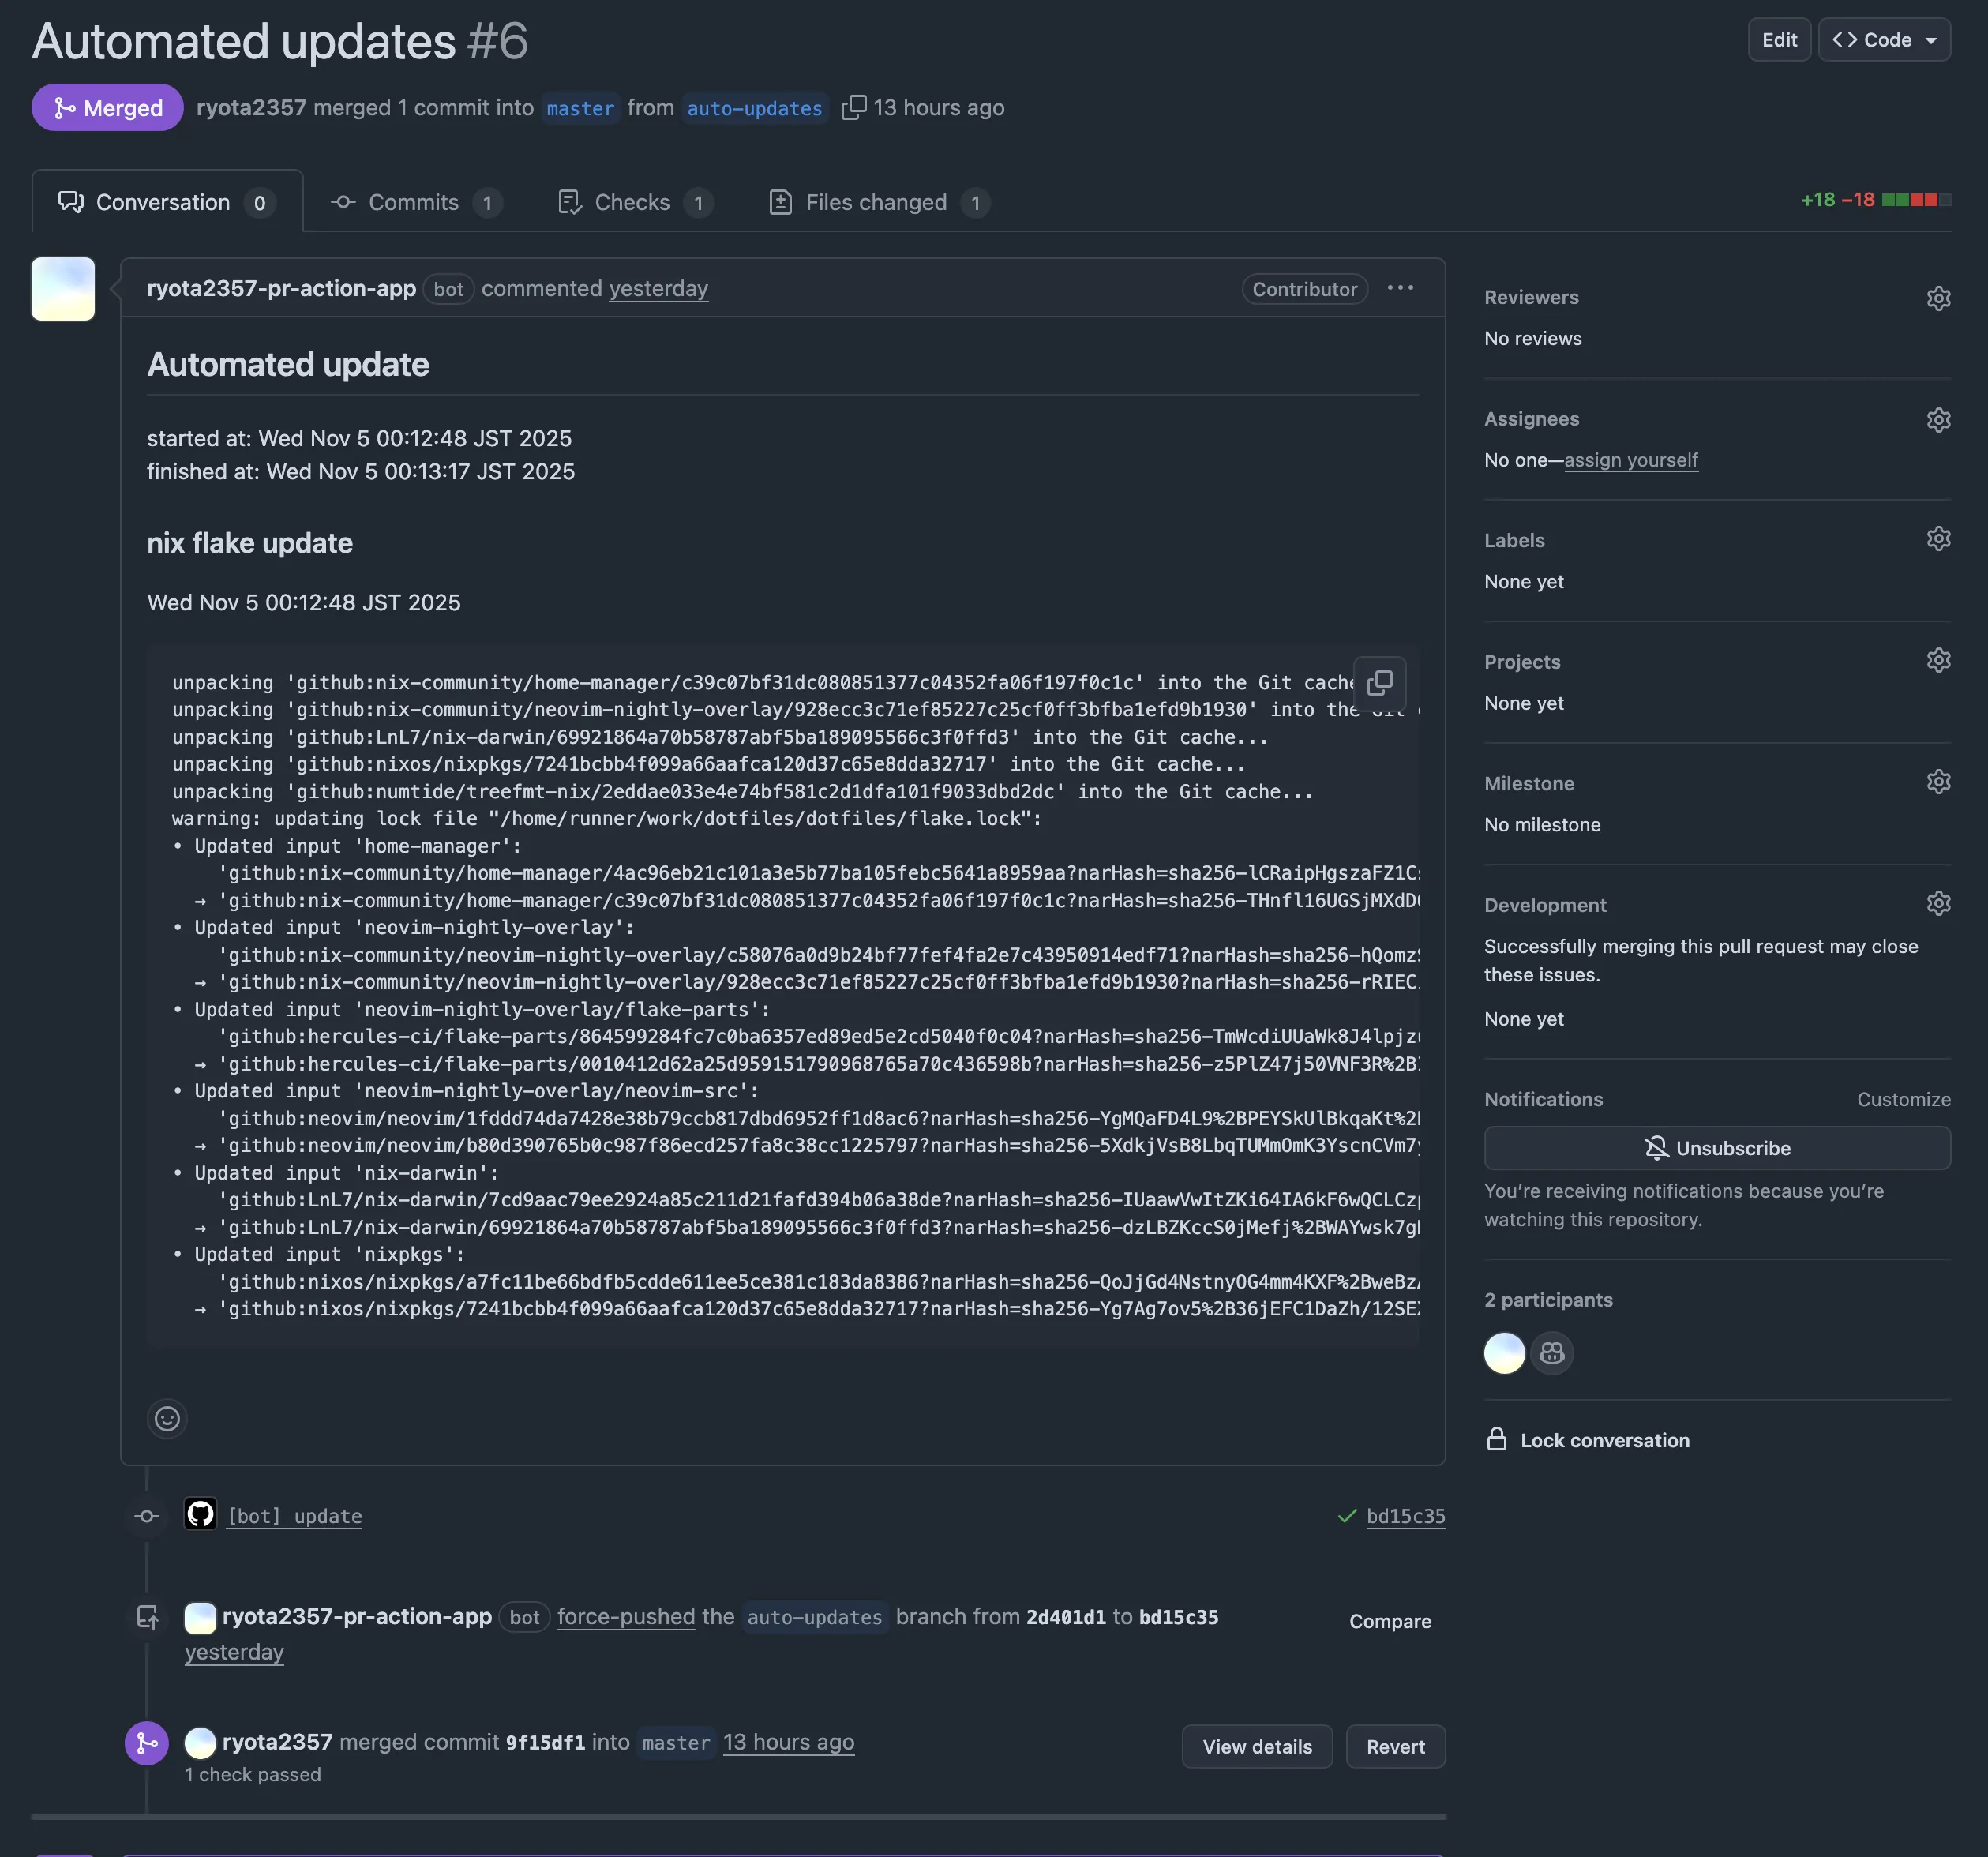Switch to the Files changed tab
Image resolution: width=1988 pixels, height=1857 pixels.
click(875, 201)
